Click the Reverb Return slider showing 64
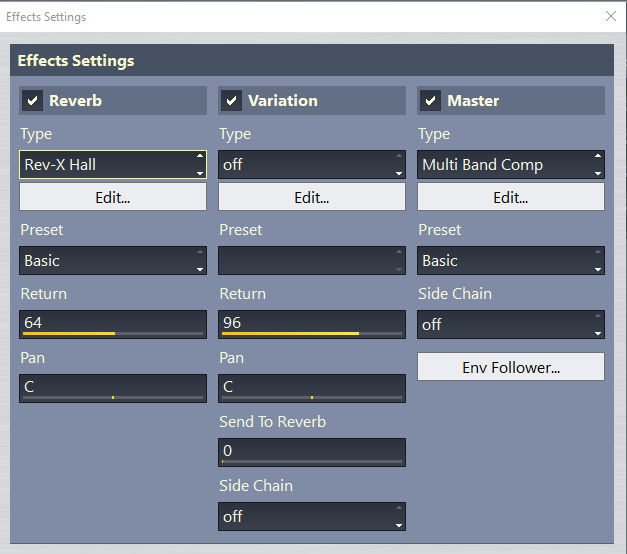This screenshot has height=554, width=627. click(113, 324)
